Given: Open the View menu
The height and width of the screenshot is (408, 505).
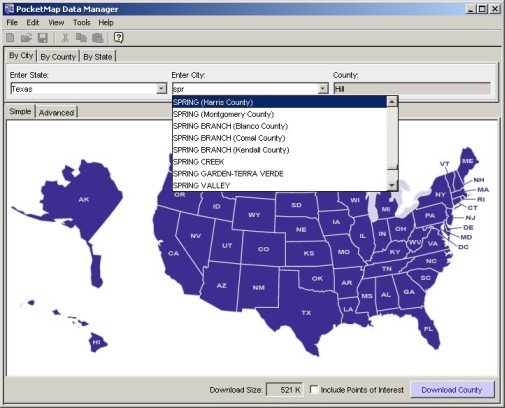Looking at the screenshot, I should pyautogui.click(x=56, y=23).
